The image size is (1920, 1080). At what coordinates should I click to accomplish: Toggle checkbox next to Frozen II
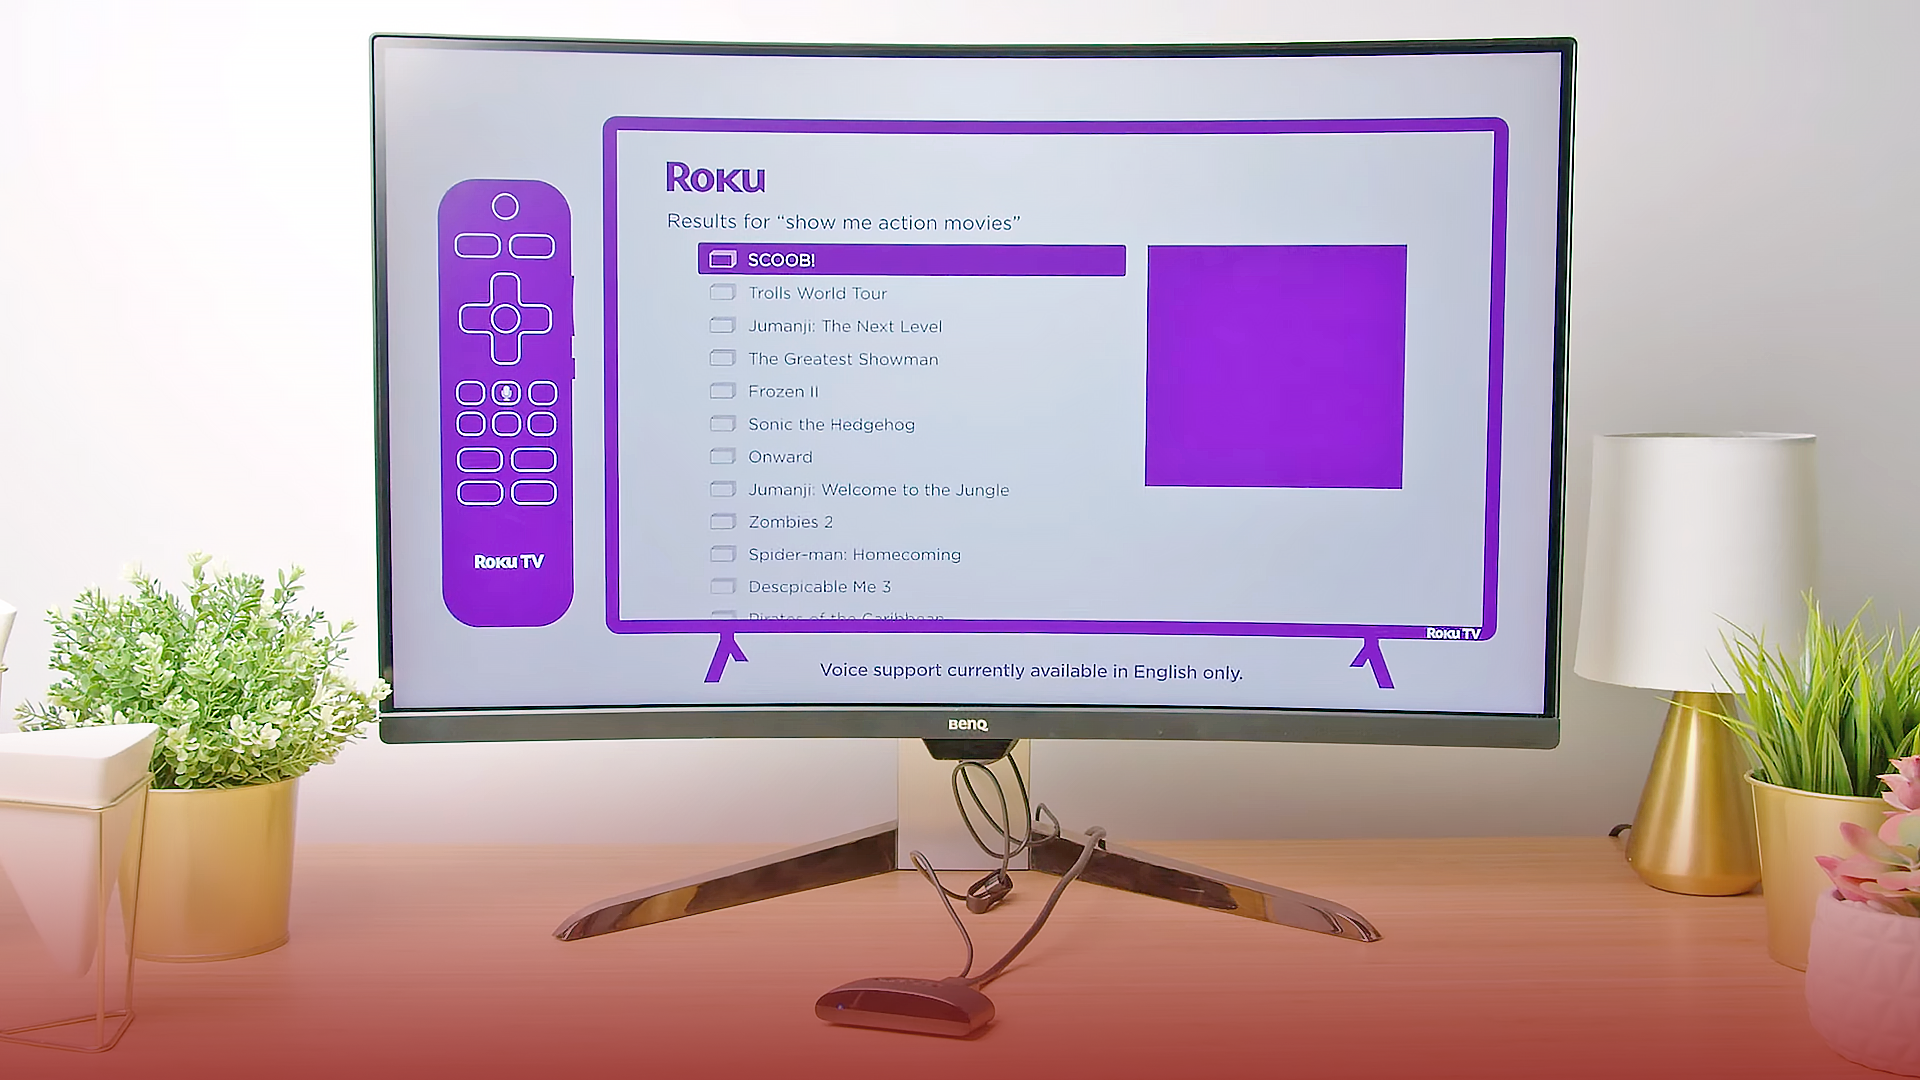coord(720,390)
